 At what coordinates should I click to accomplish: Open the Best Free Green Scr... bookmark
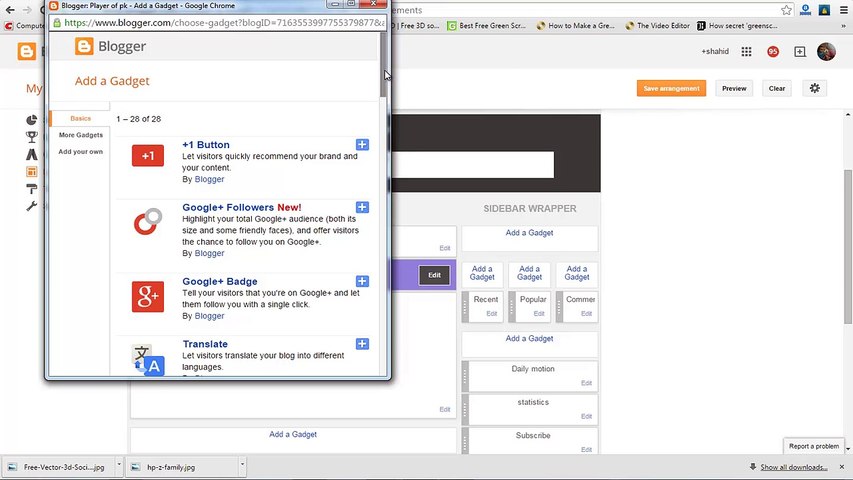[486, 26]
